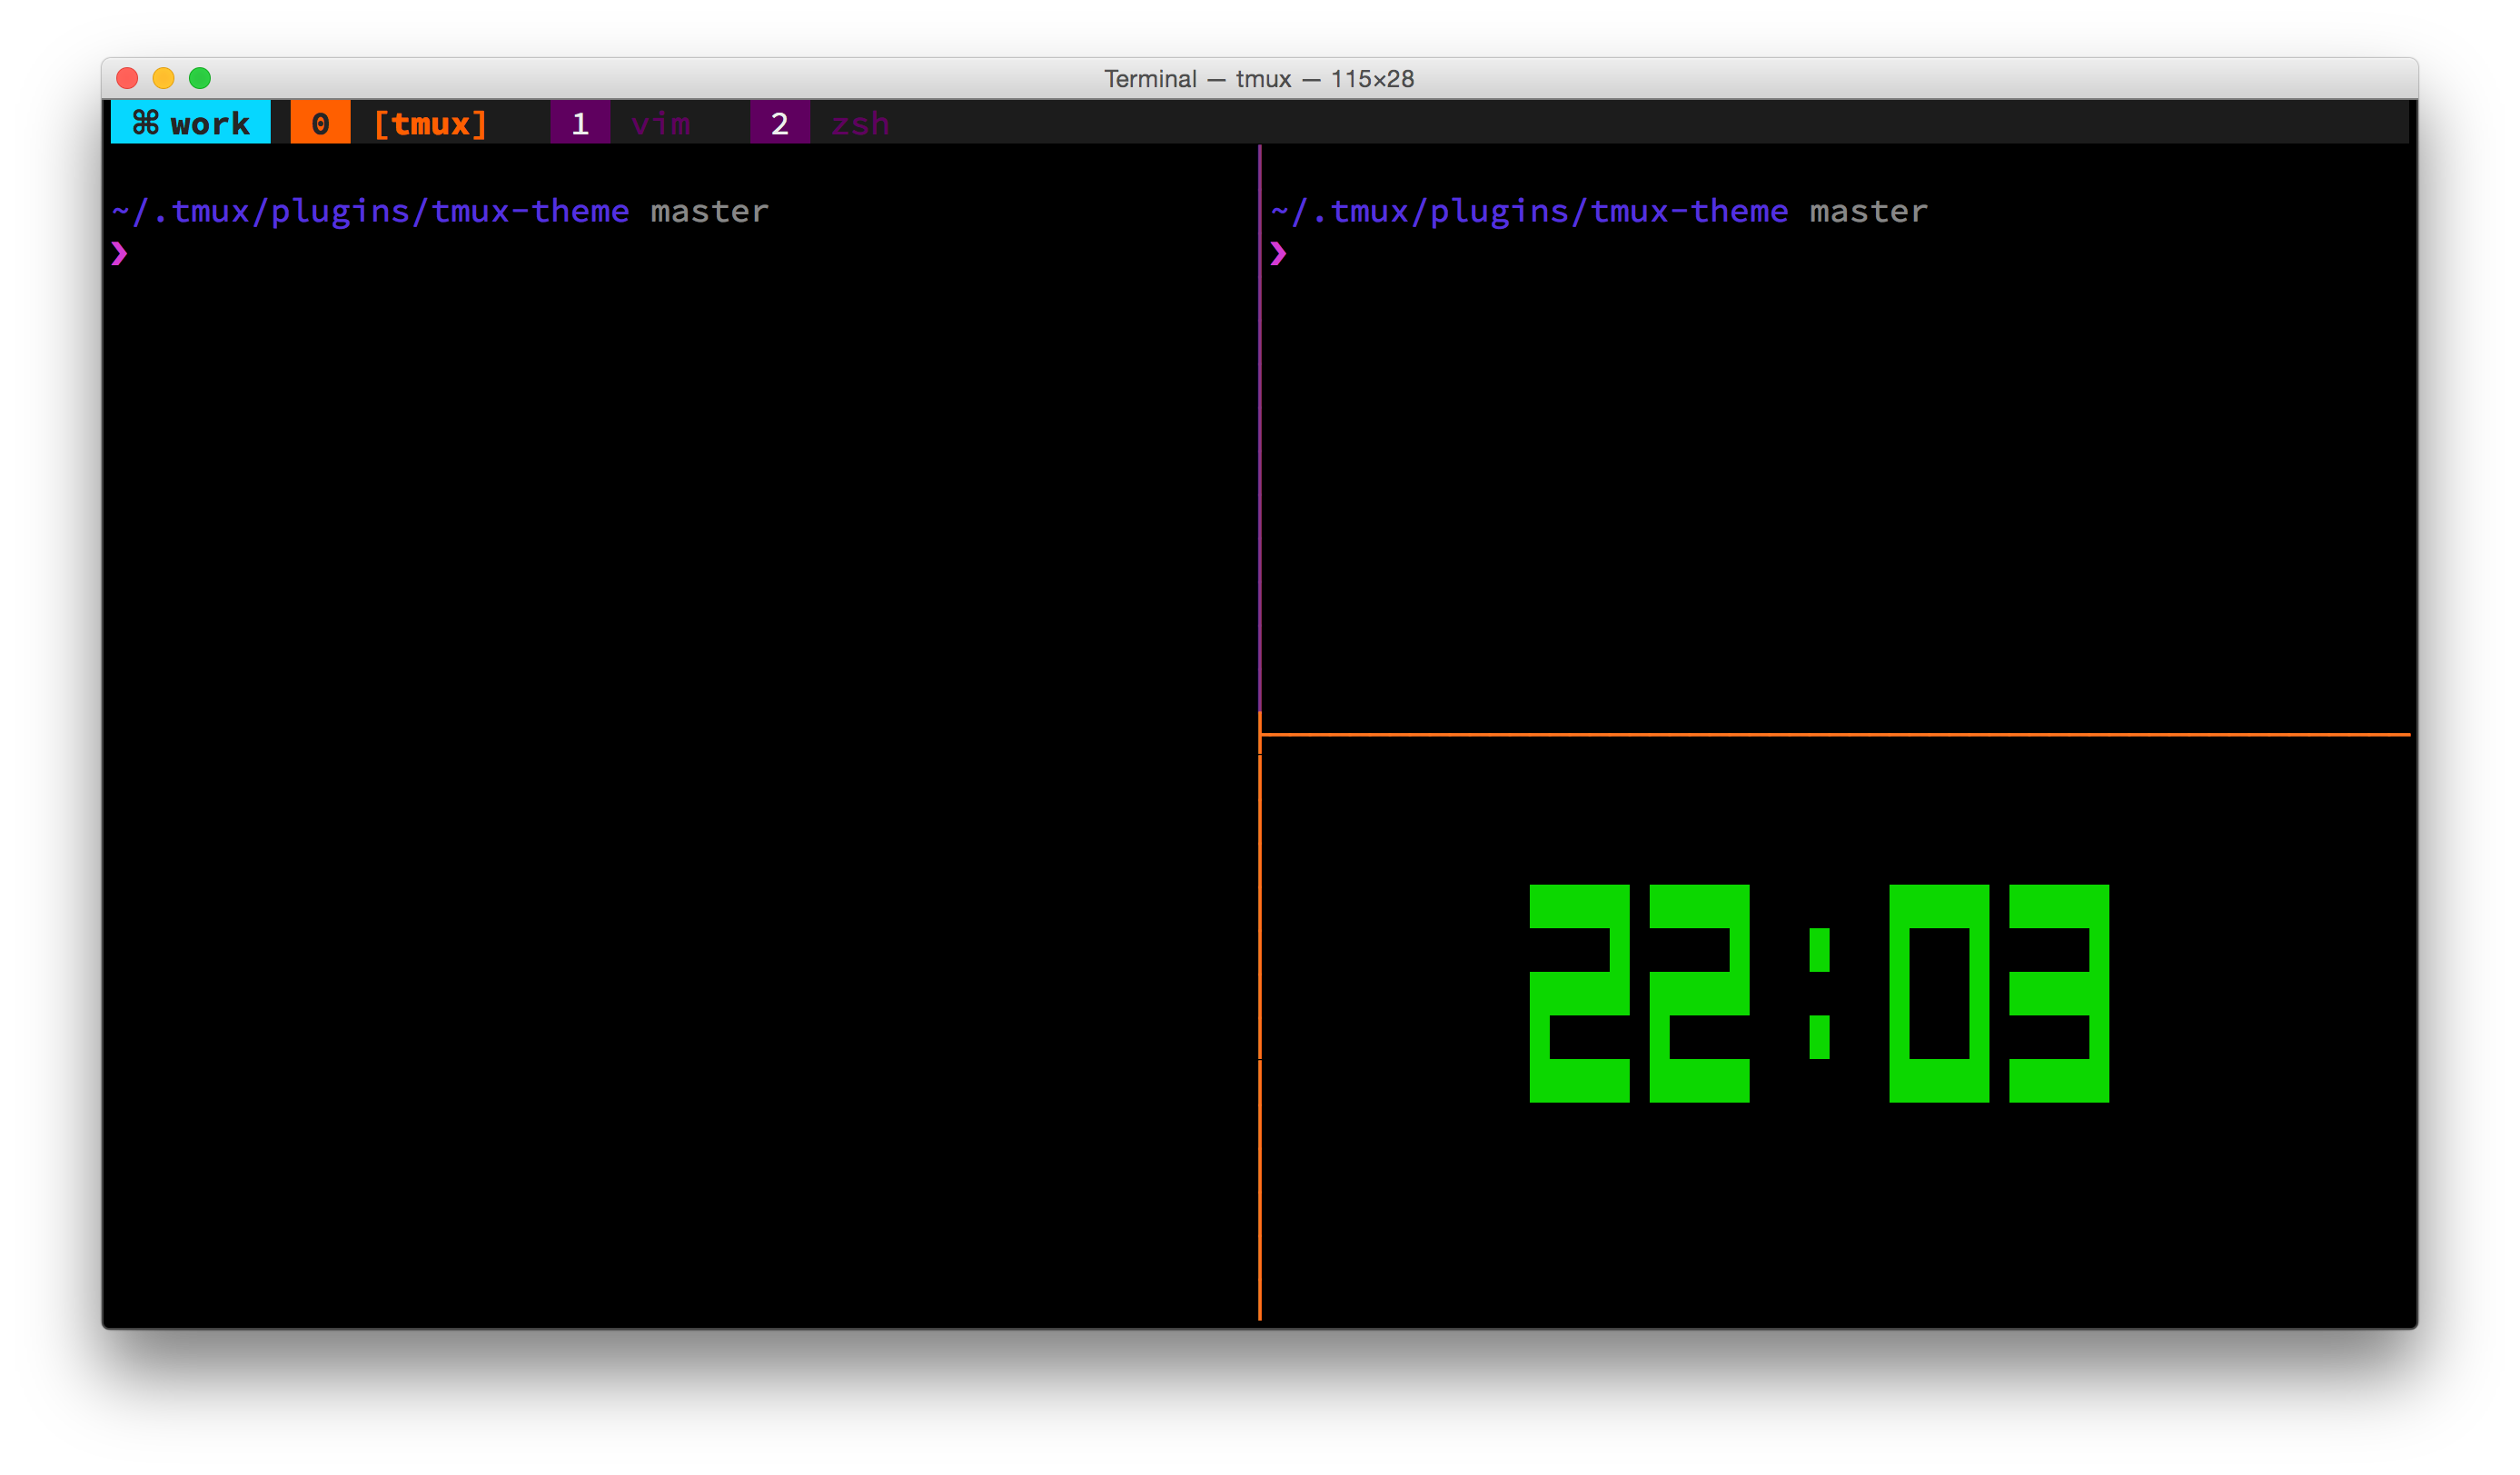Switch to the zsh window tab
Screen dimensions: 2520x1475
860,123
